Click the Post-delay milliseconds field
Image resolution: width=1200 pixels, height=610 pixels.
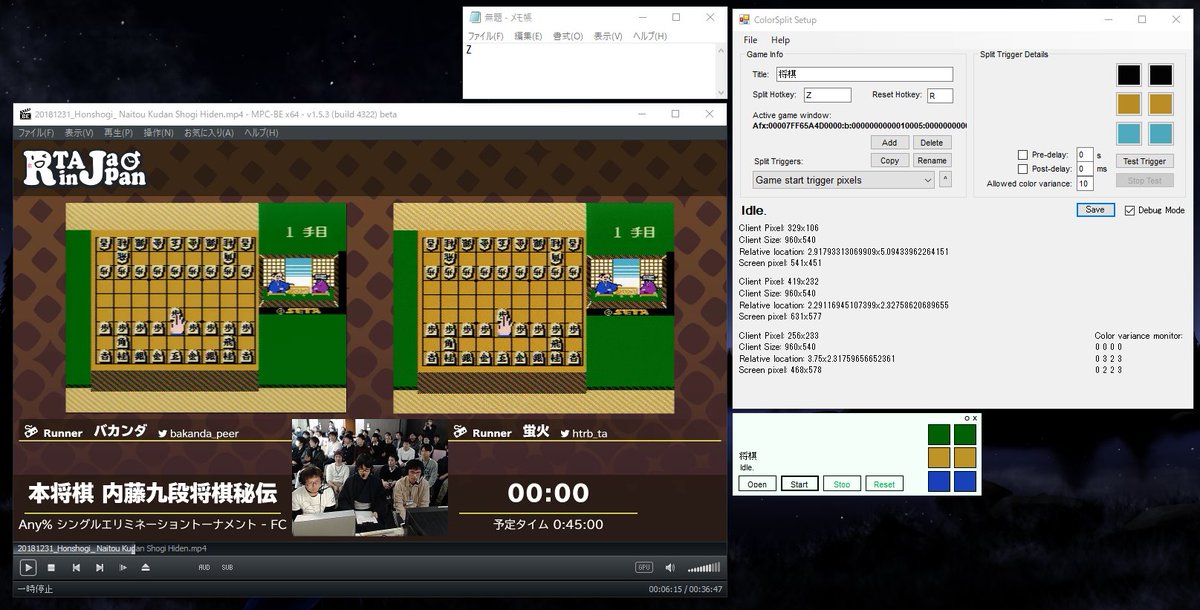[1085, 169]
